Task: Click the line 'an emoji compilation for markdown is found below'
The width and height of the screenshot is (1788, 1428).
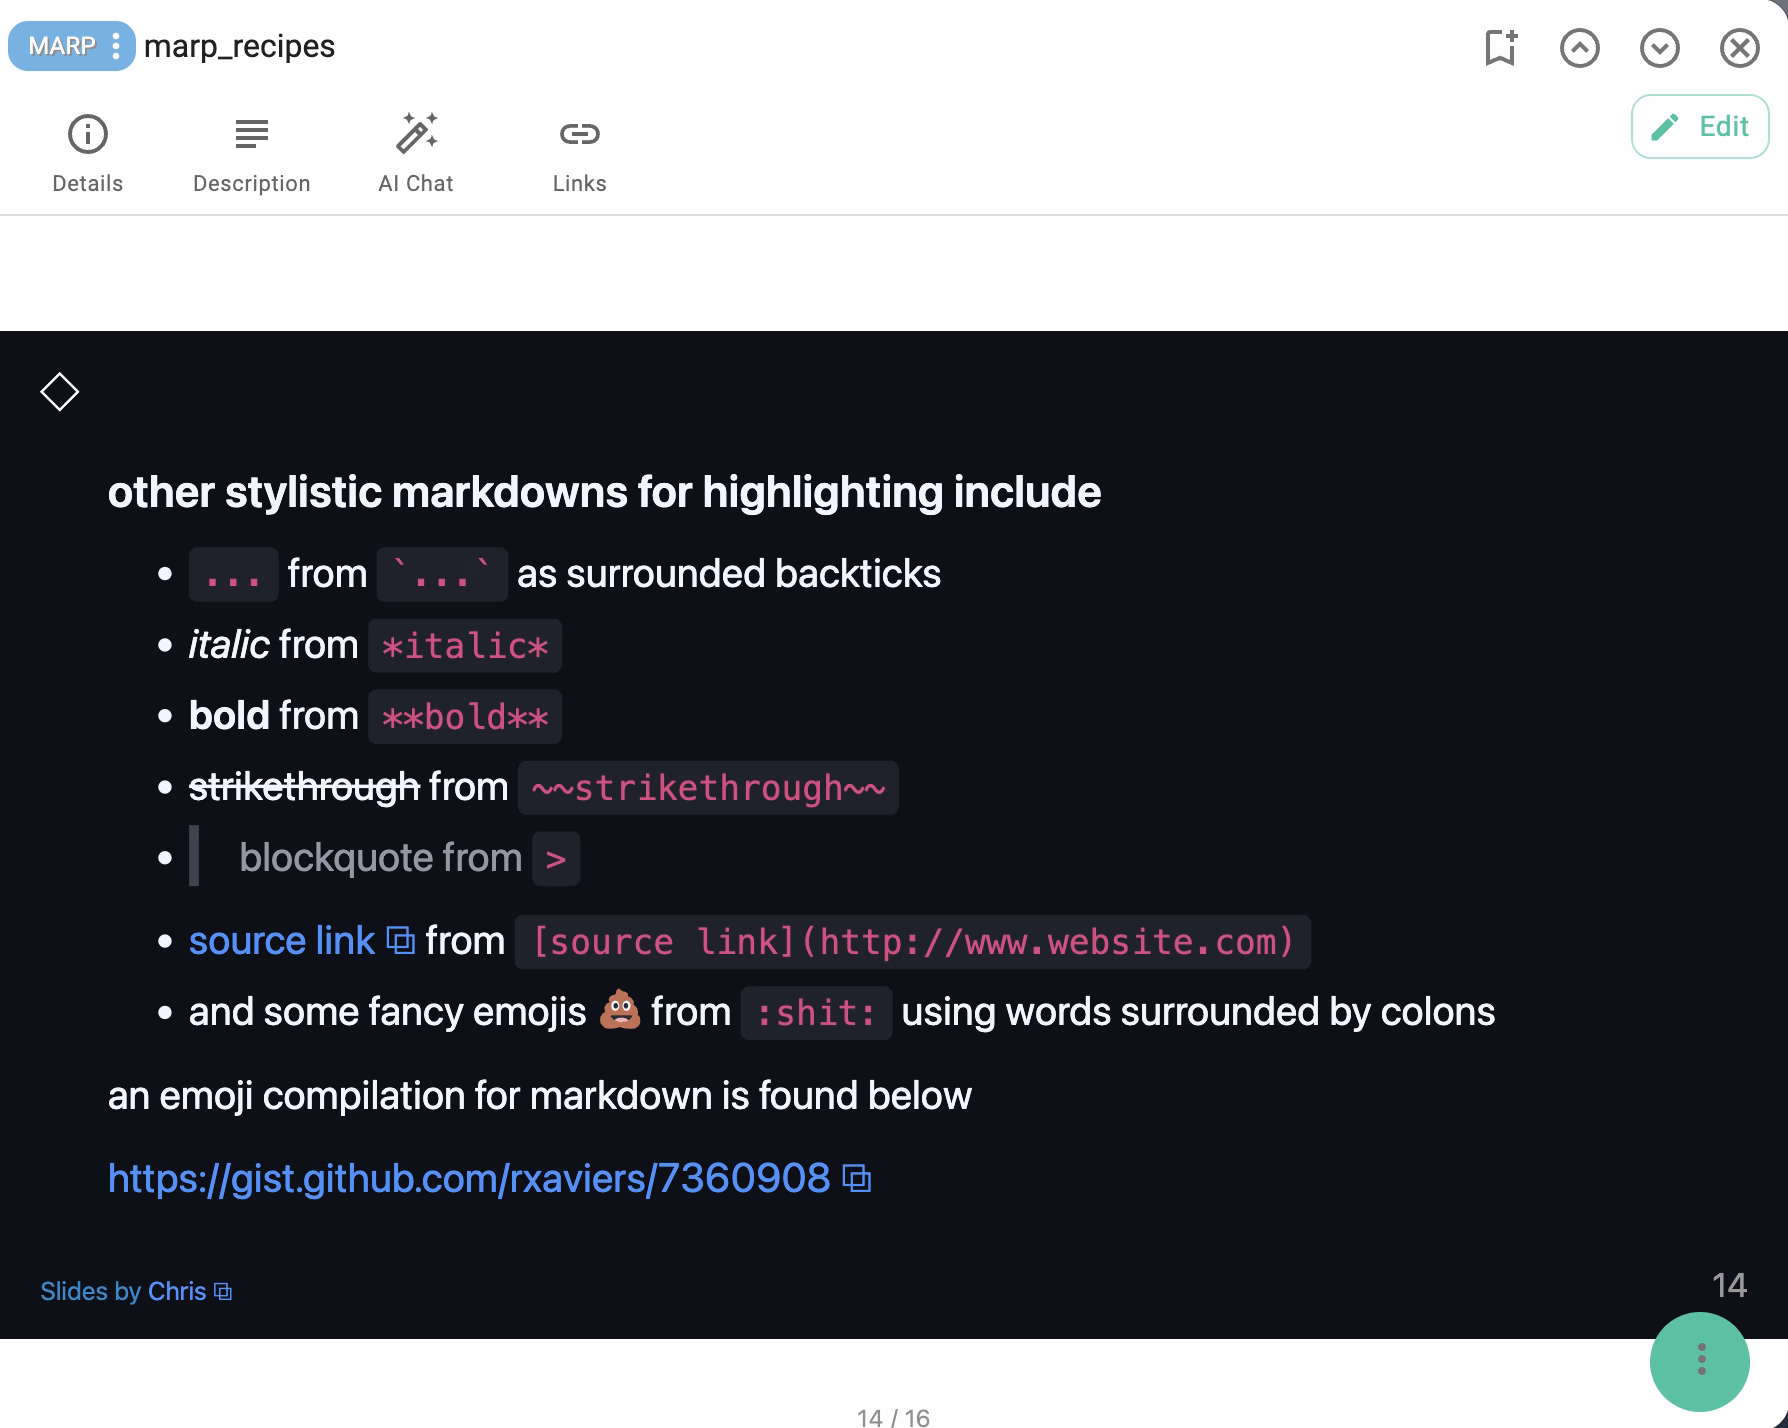Action: click(x=540, y=1096)
